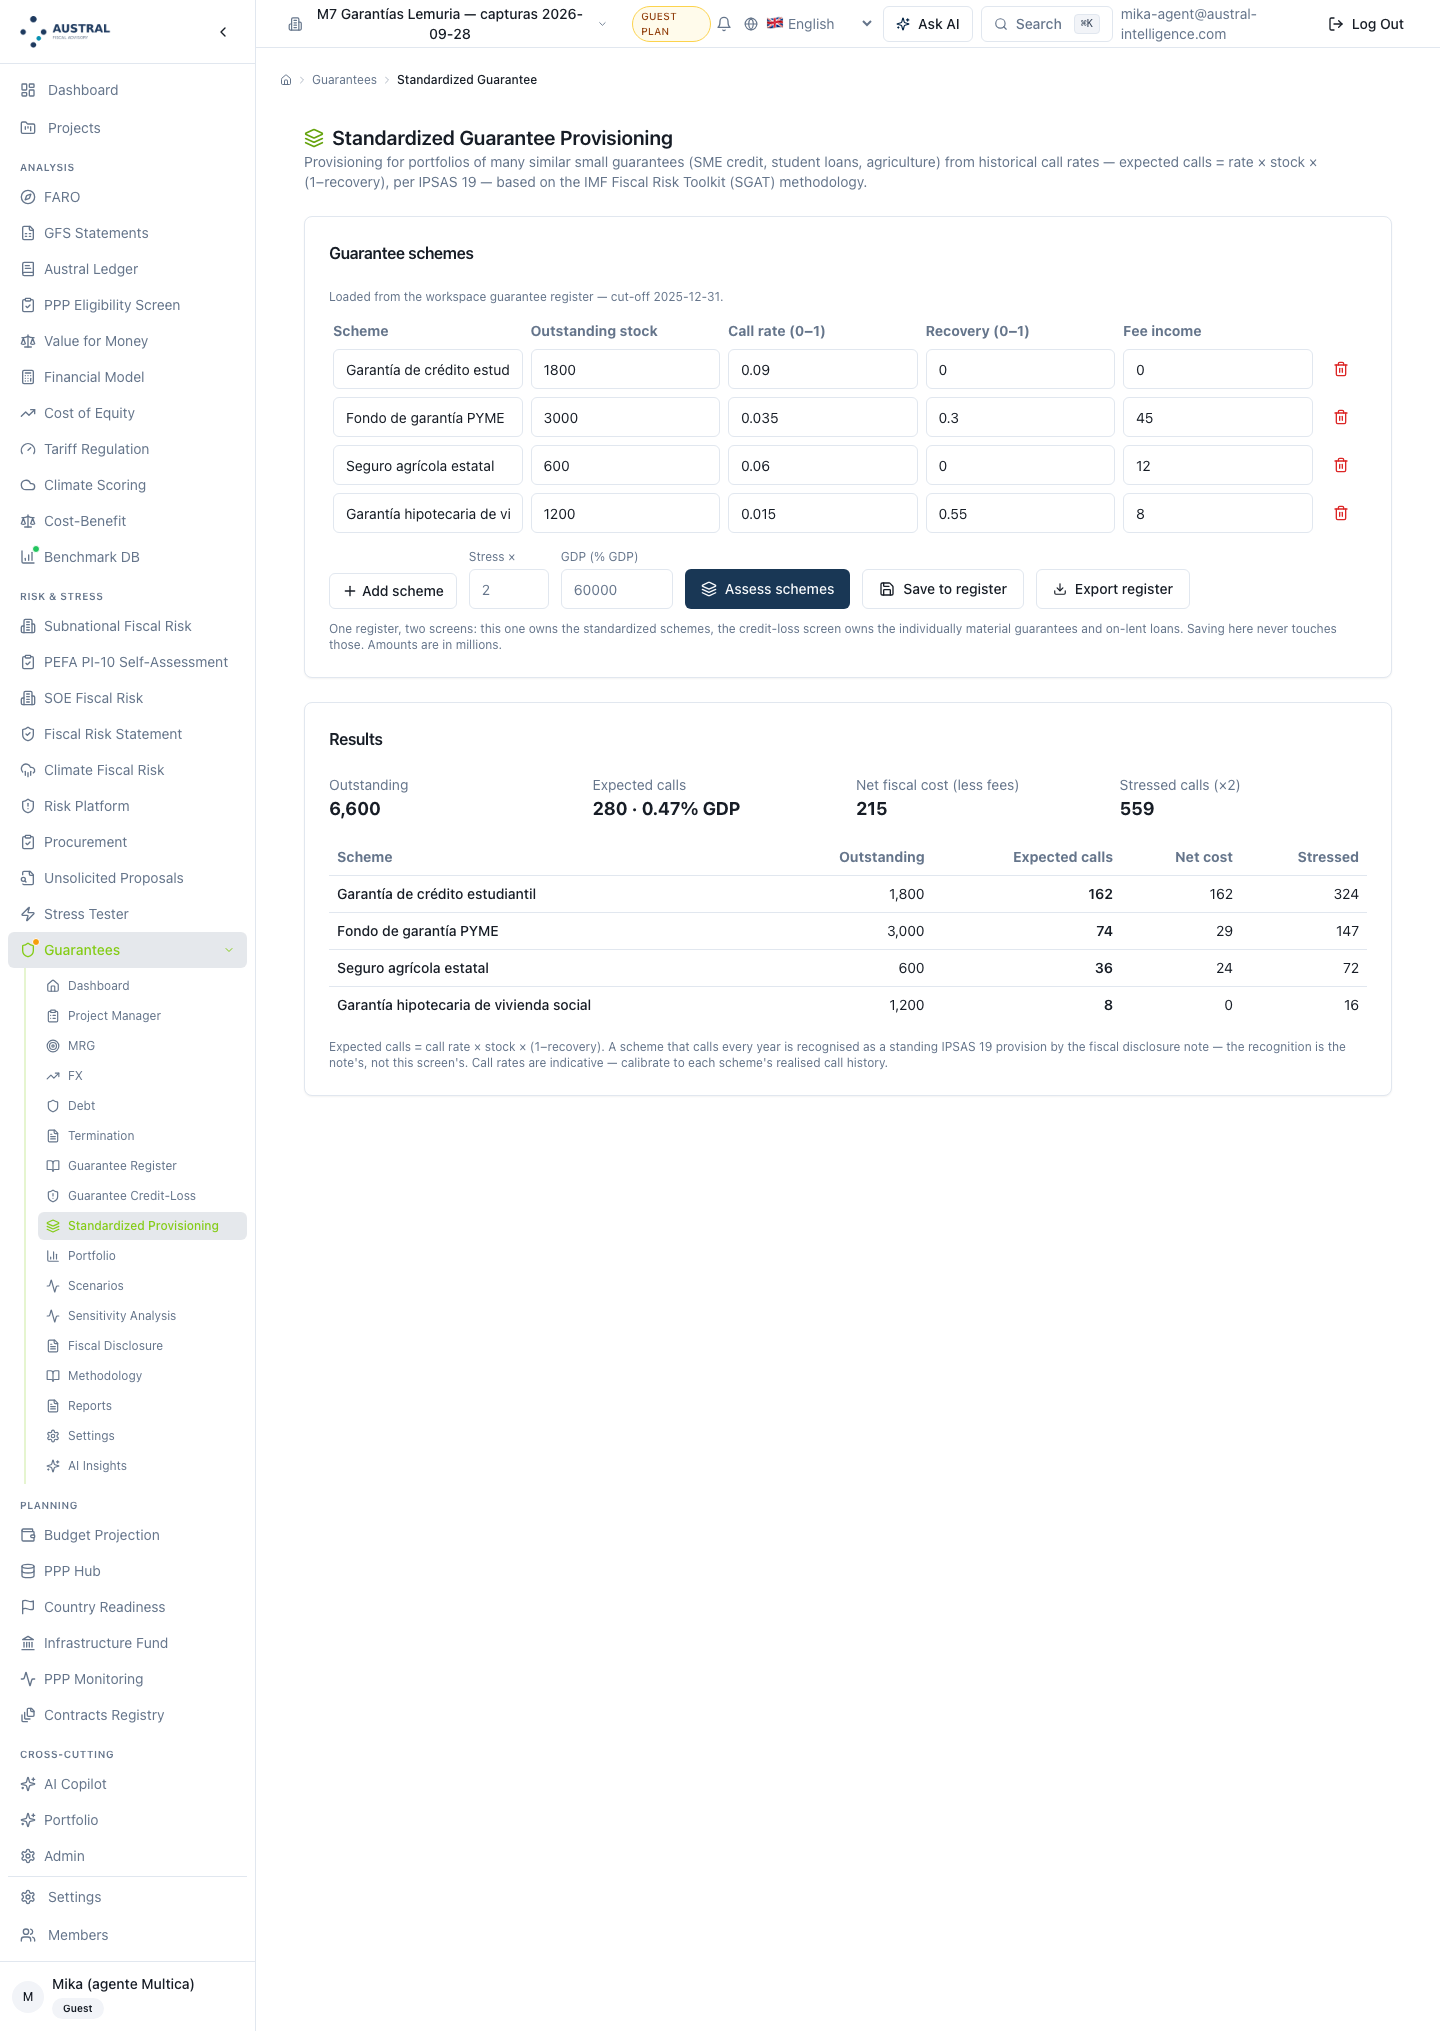
Task: Click the GUEST PLAN badge
Action: click(671, 24)
